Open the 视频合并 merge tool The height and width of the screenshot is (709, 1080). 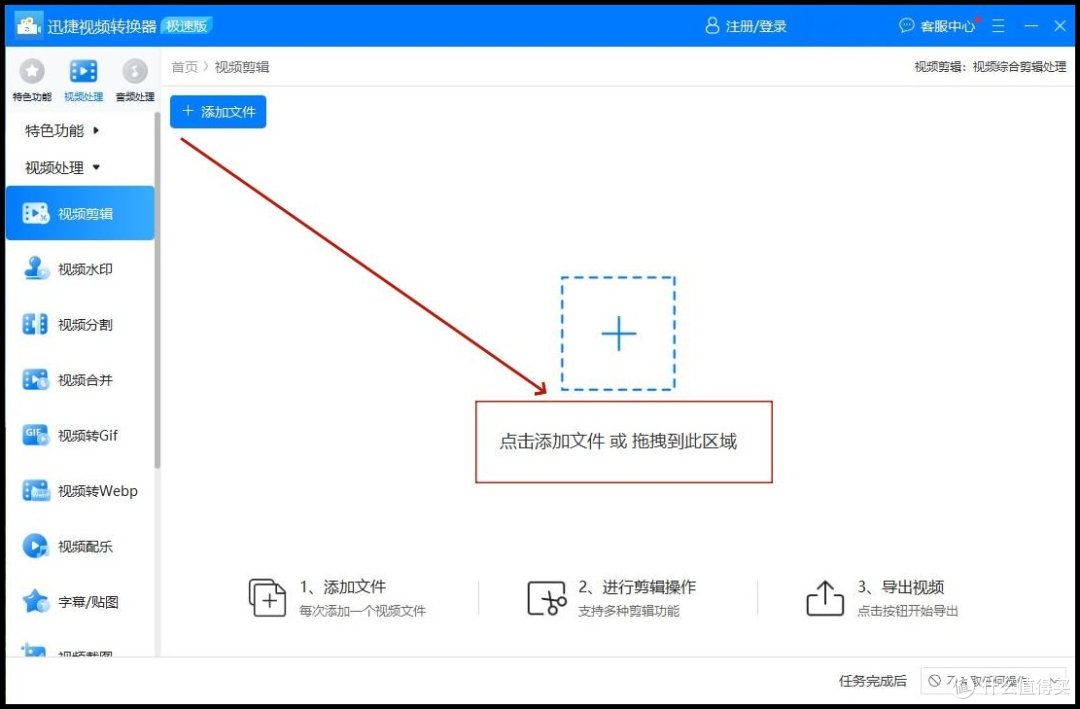pyautogui.click(x=80, y=380)
